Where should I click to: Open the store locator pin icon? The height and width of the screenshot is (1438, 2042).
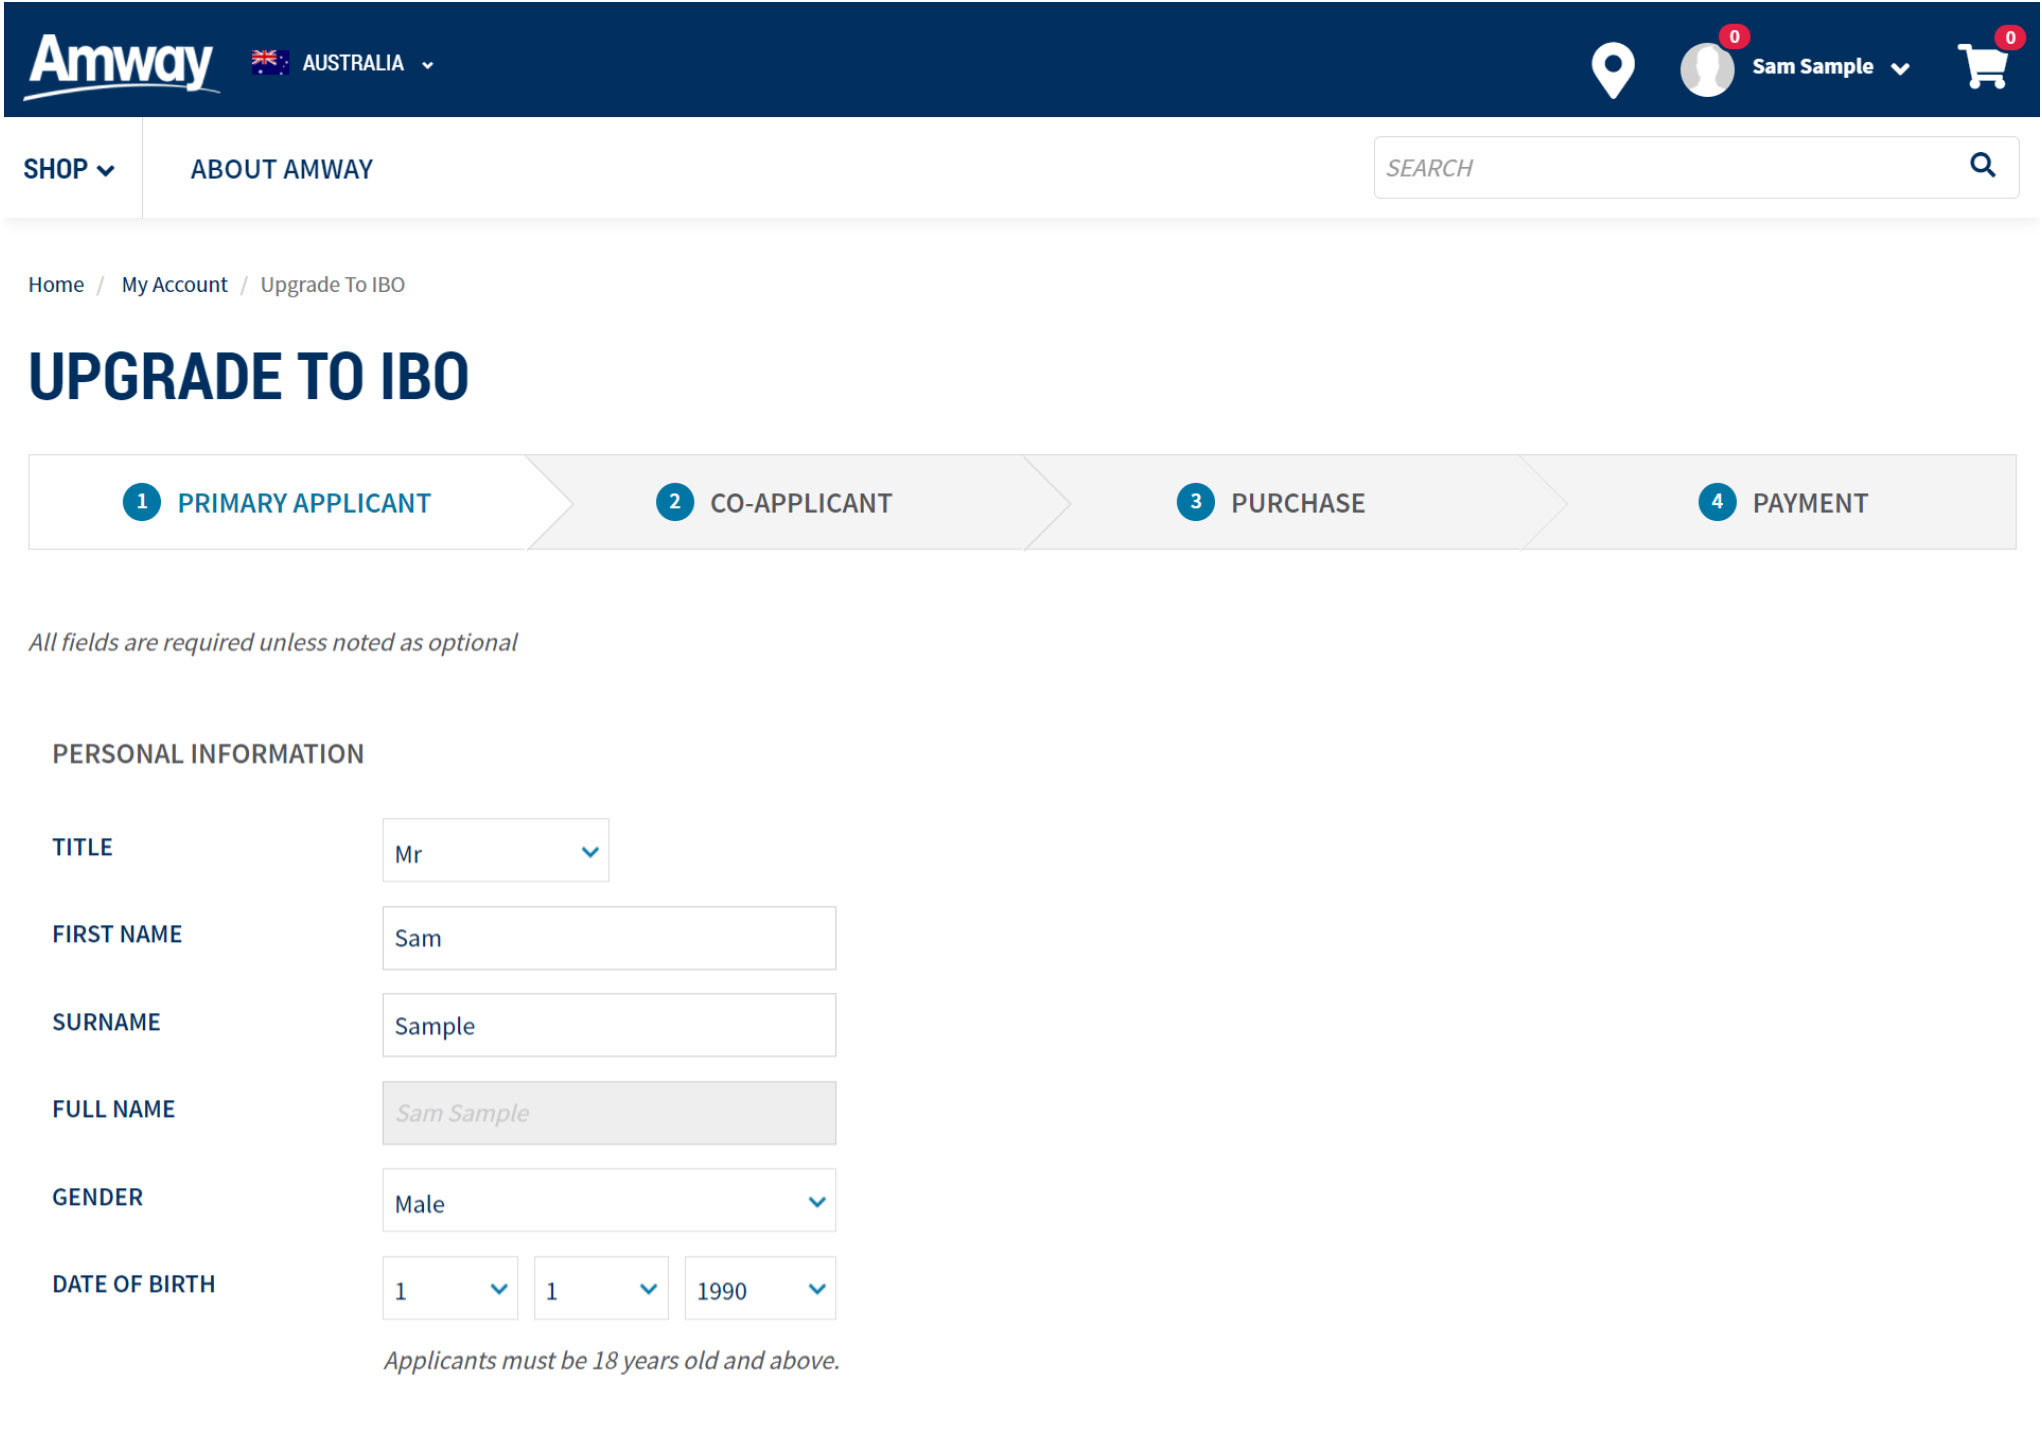click(1612, 70)
